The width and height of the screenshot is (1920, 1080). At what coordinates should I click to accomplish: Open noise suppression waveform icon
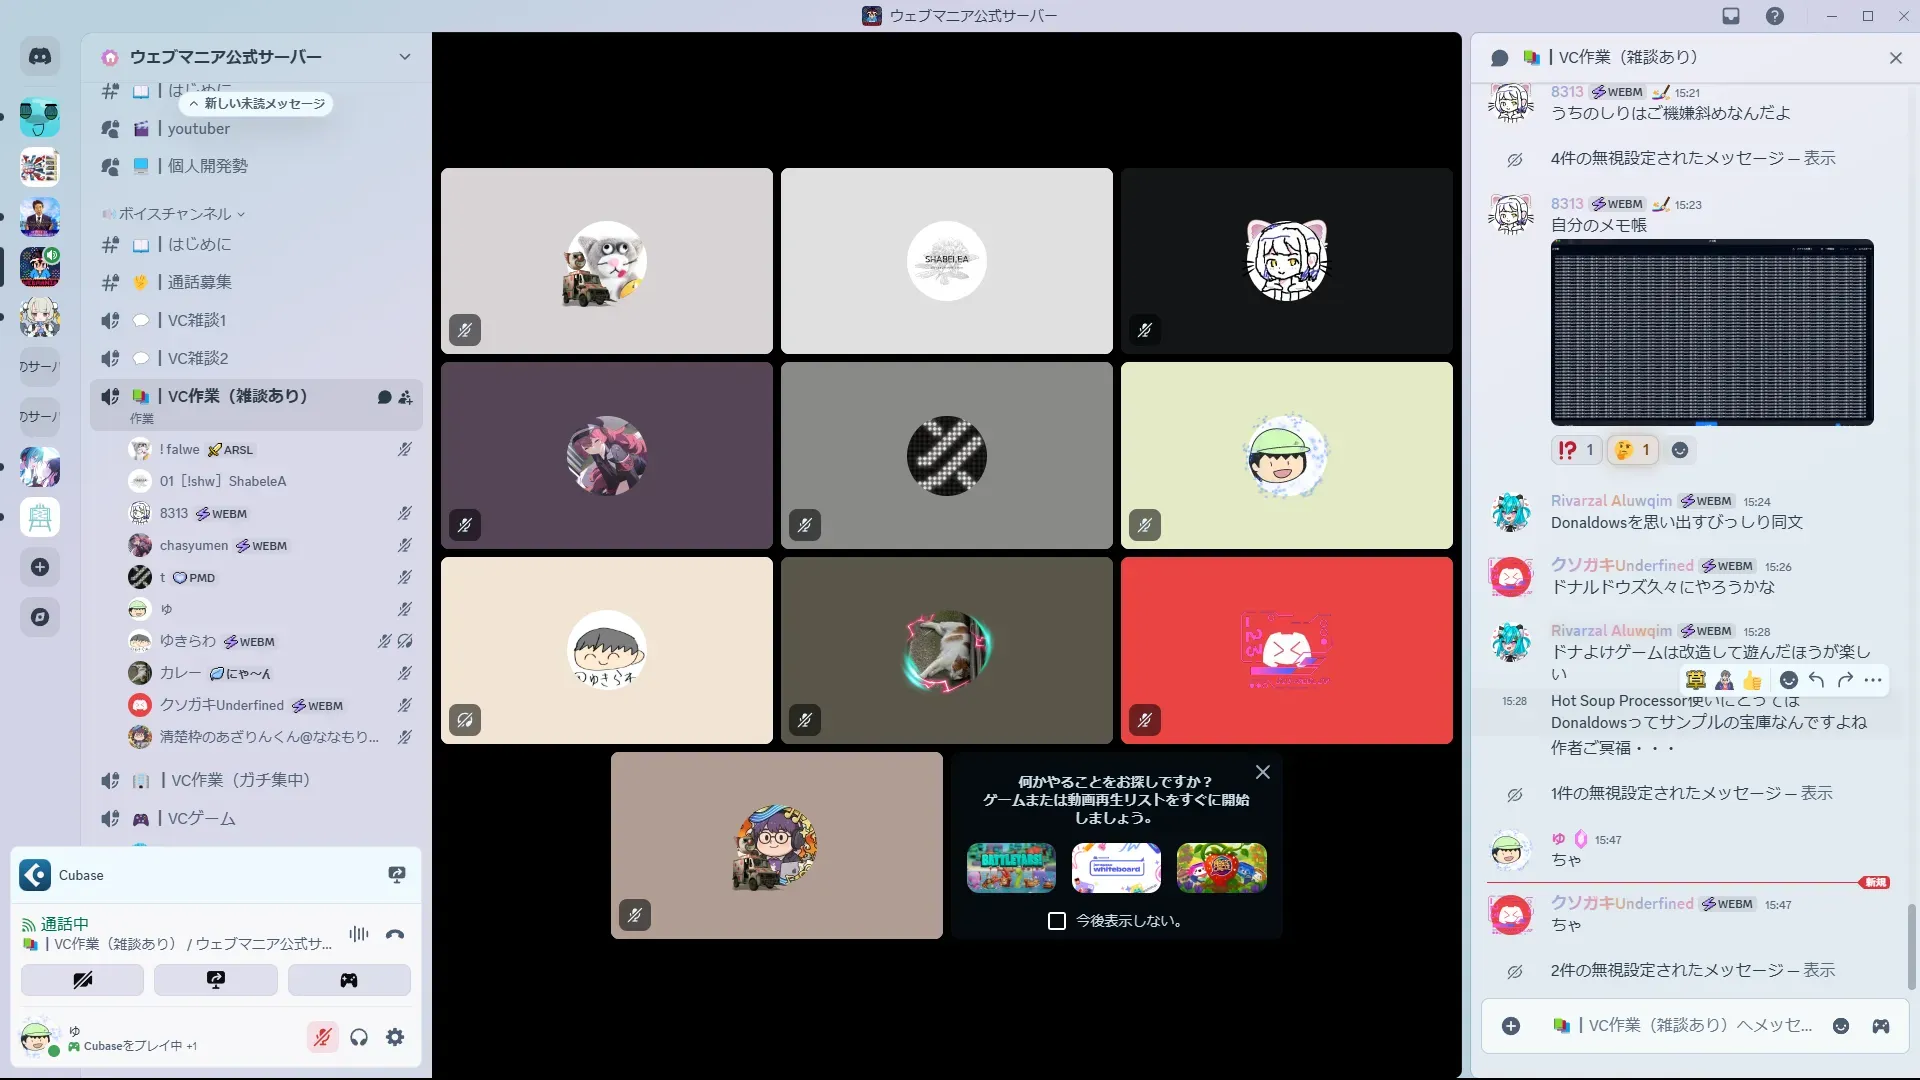point(358,934)
